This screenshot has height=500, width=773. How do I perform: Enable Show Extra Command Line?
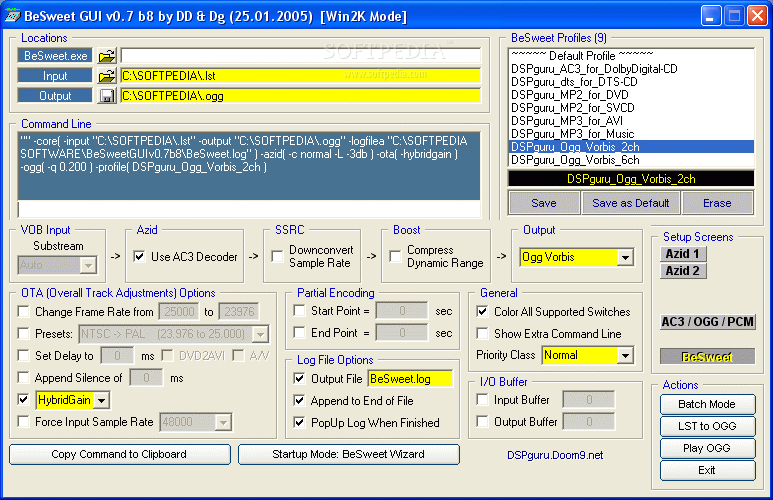click(x=482, y=333)
